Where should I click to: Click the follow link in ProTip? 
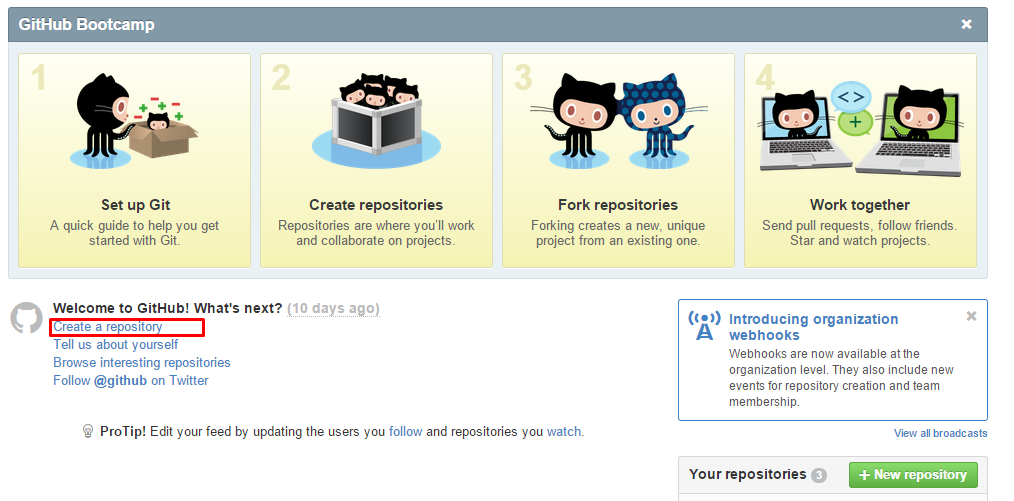[405, 432]
